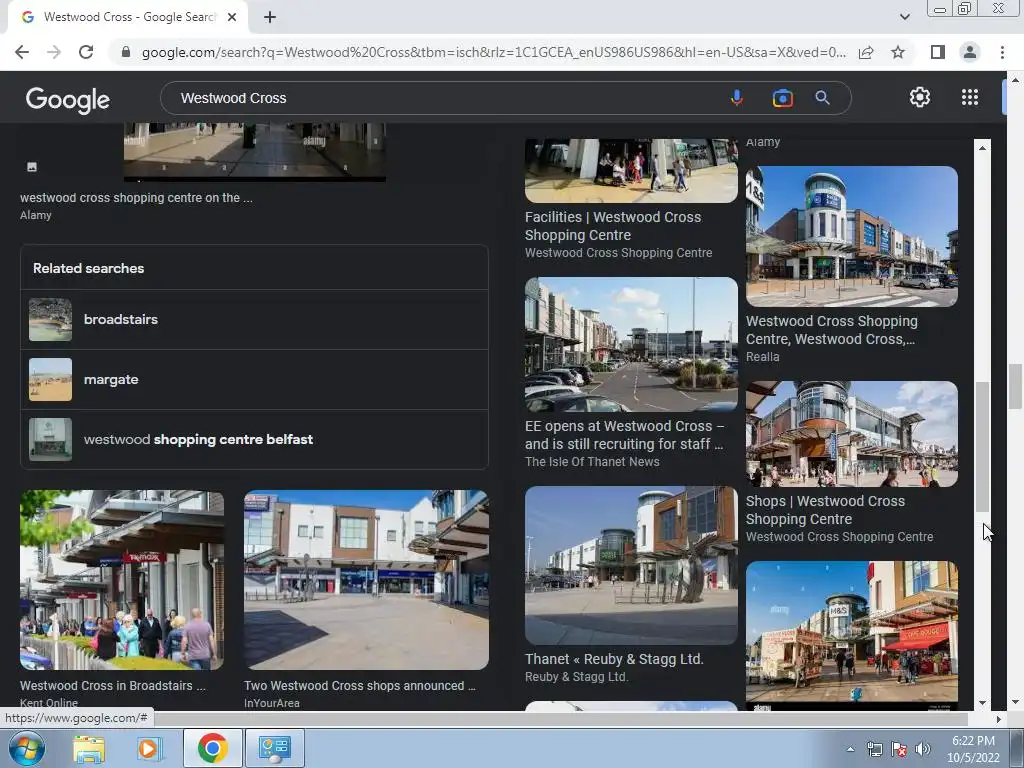This screenshot has height=768, width=1024.
Task: Open the Chrome three-dot menu
Action: (1002, 52)
